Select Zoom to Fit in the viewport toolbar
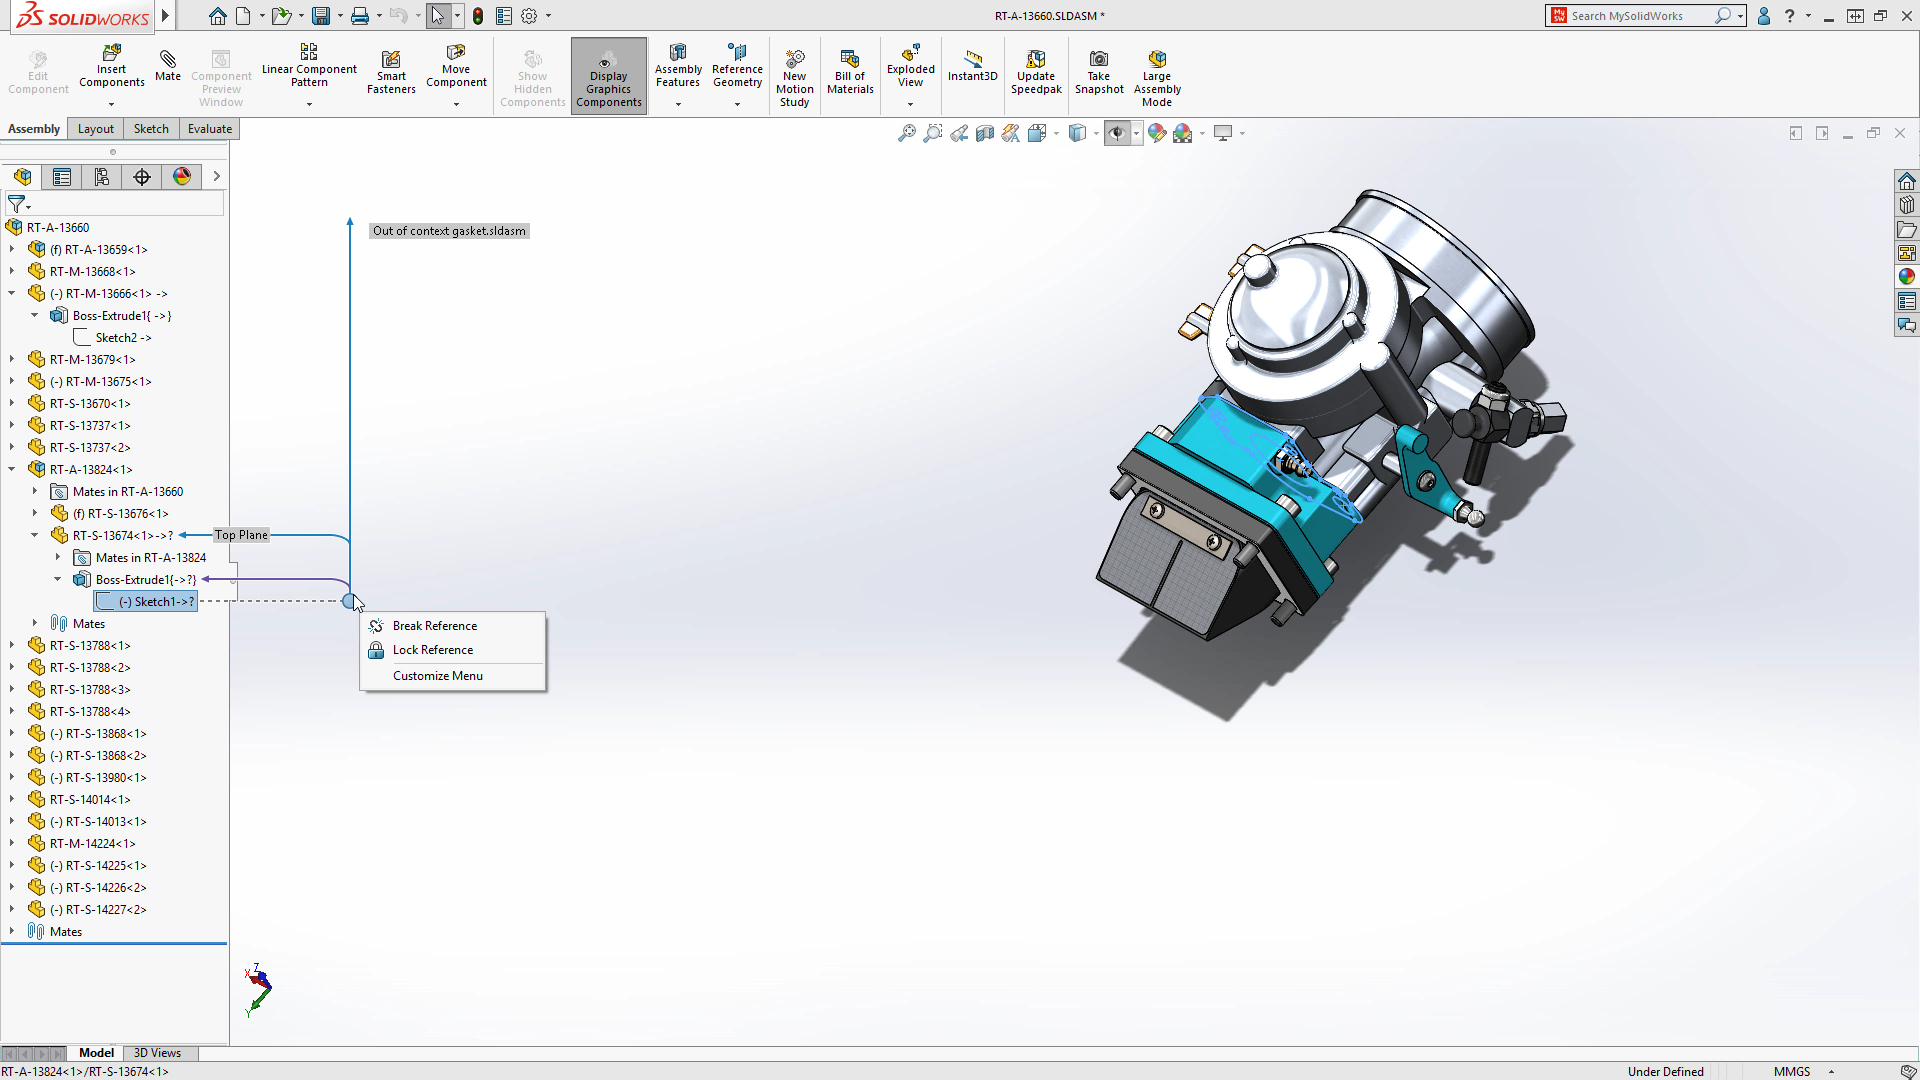The width and height of the screenshot is (1920, 1080). (x=906, y=133)
